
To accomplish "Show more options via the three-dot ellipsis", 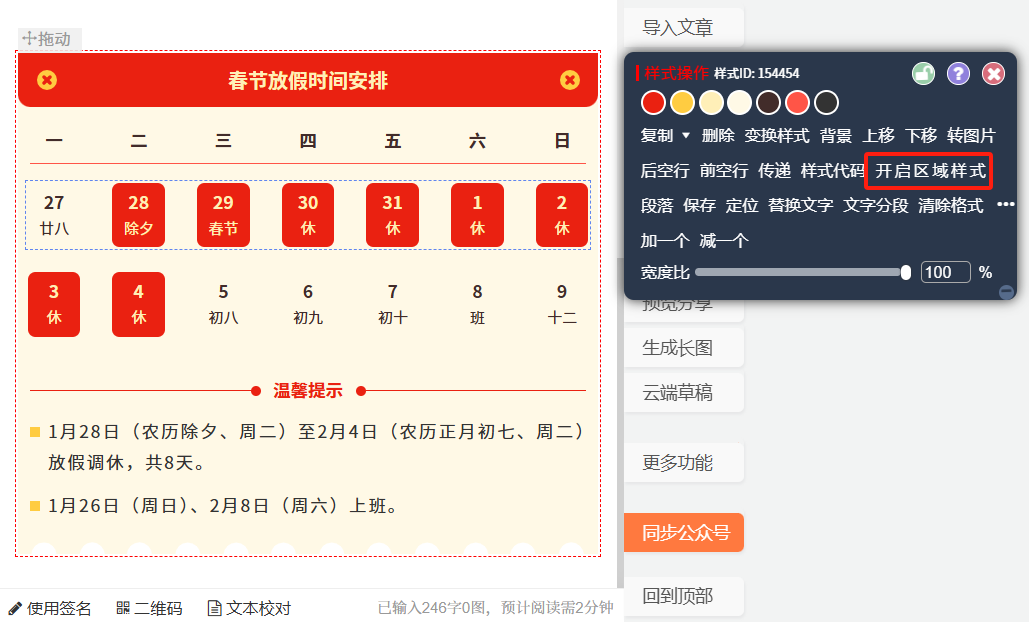I will pyautogui.click(x=1005, y=205).
